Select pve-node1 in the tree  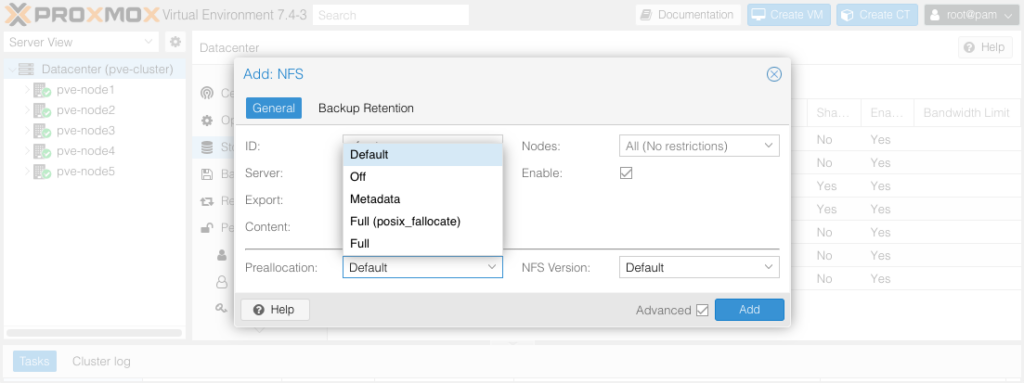pyautogui.click(x=86, y=90)
